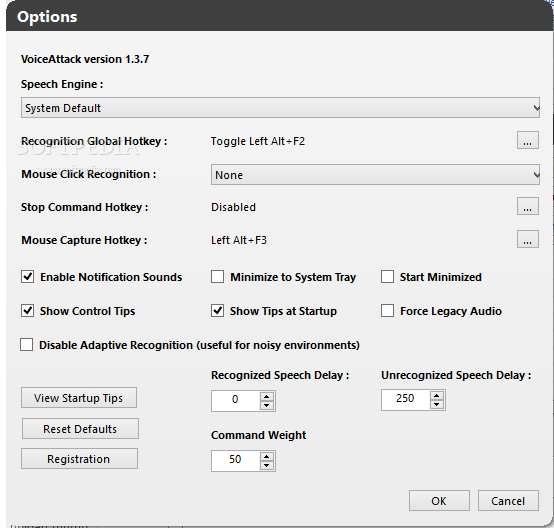
Task: Increase Unrecognized Speech Delay with up arrow
Action: tap(437, 395)
